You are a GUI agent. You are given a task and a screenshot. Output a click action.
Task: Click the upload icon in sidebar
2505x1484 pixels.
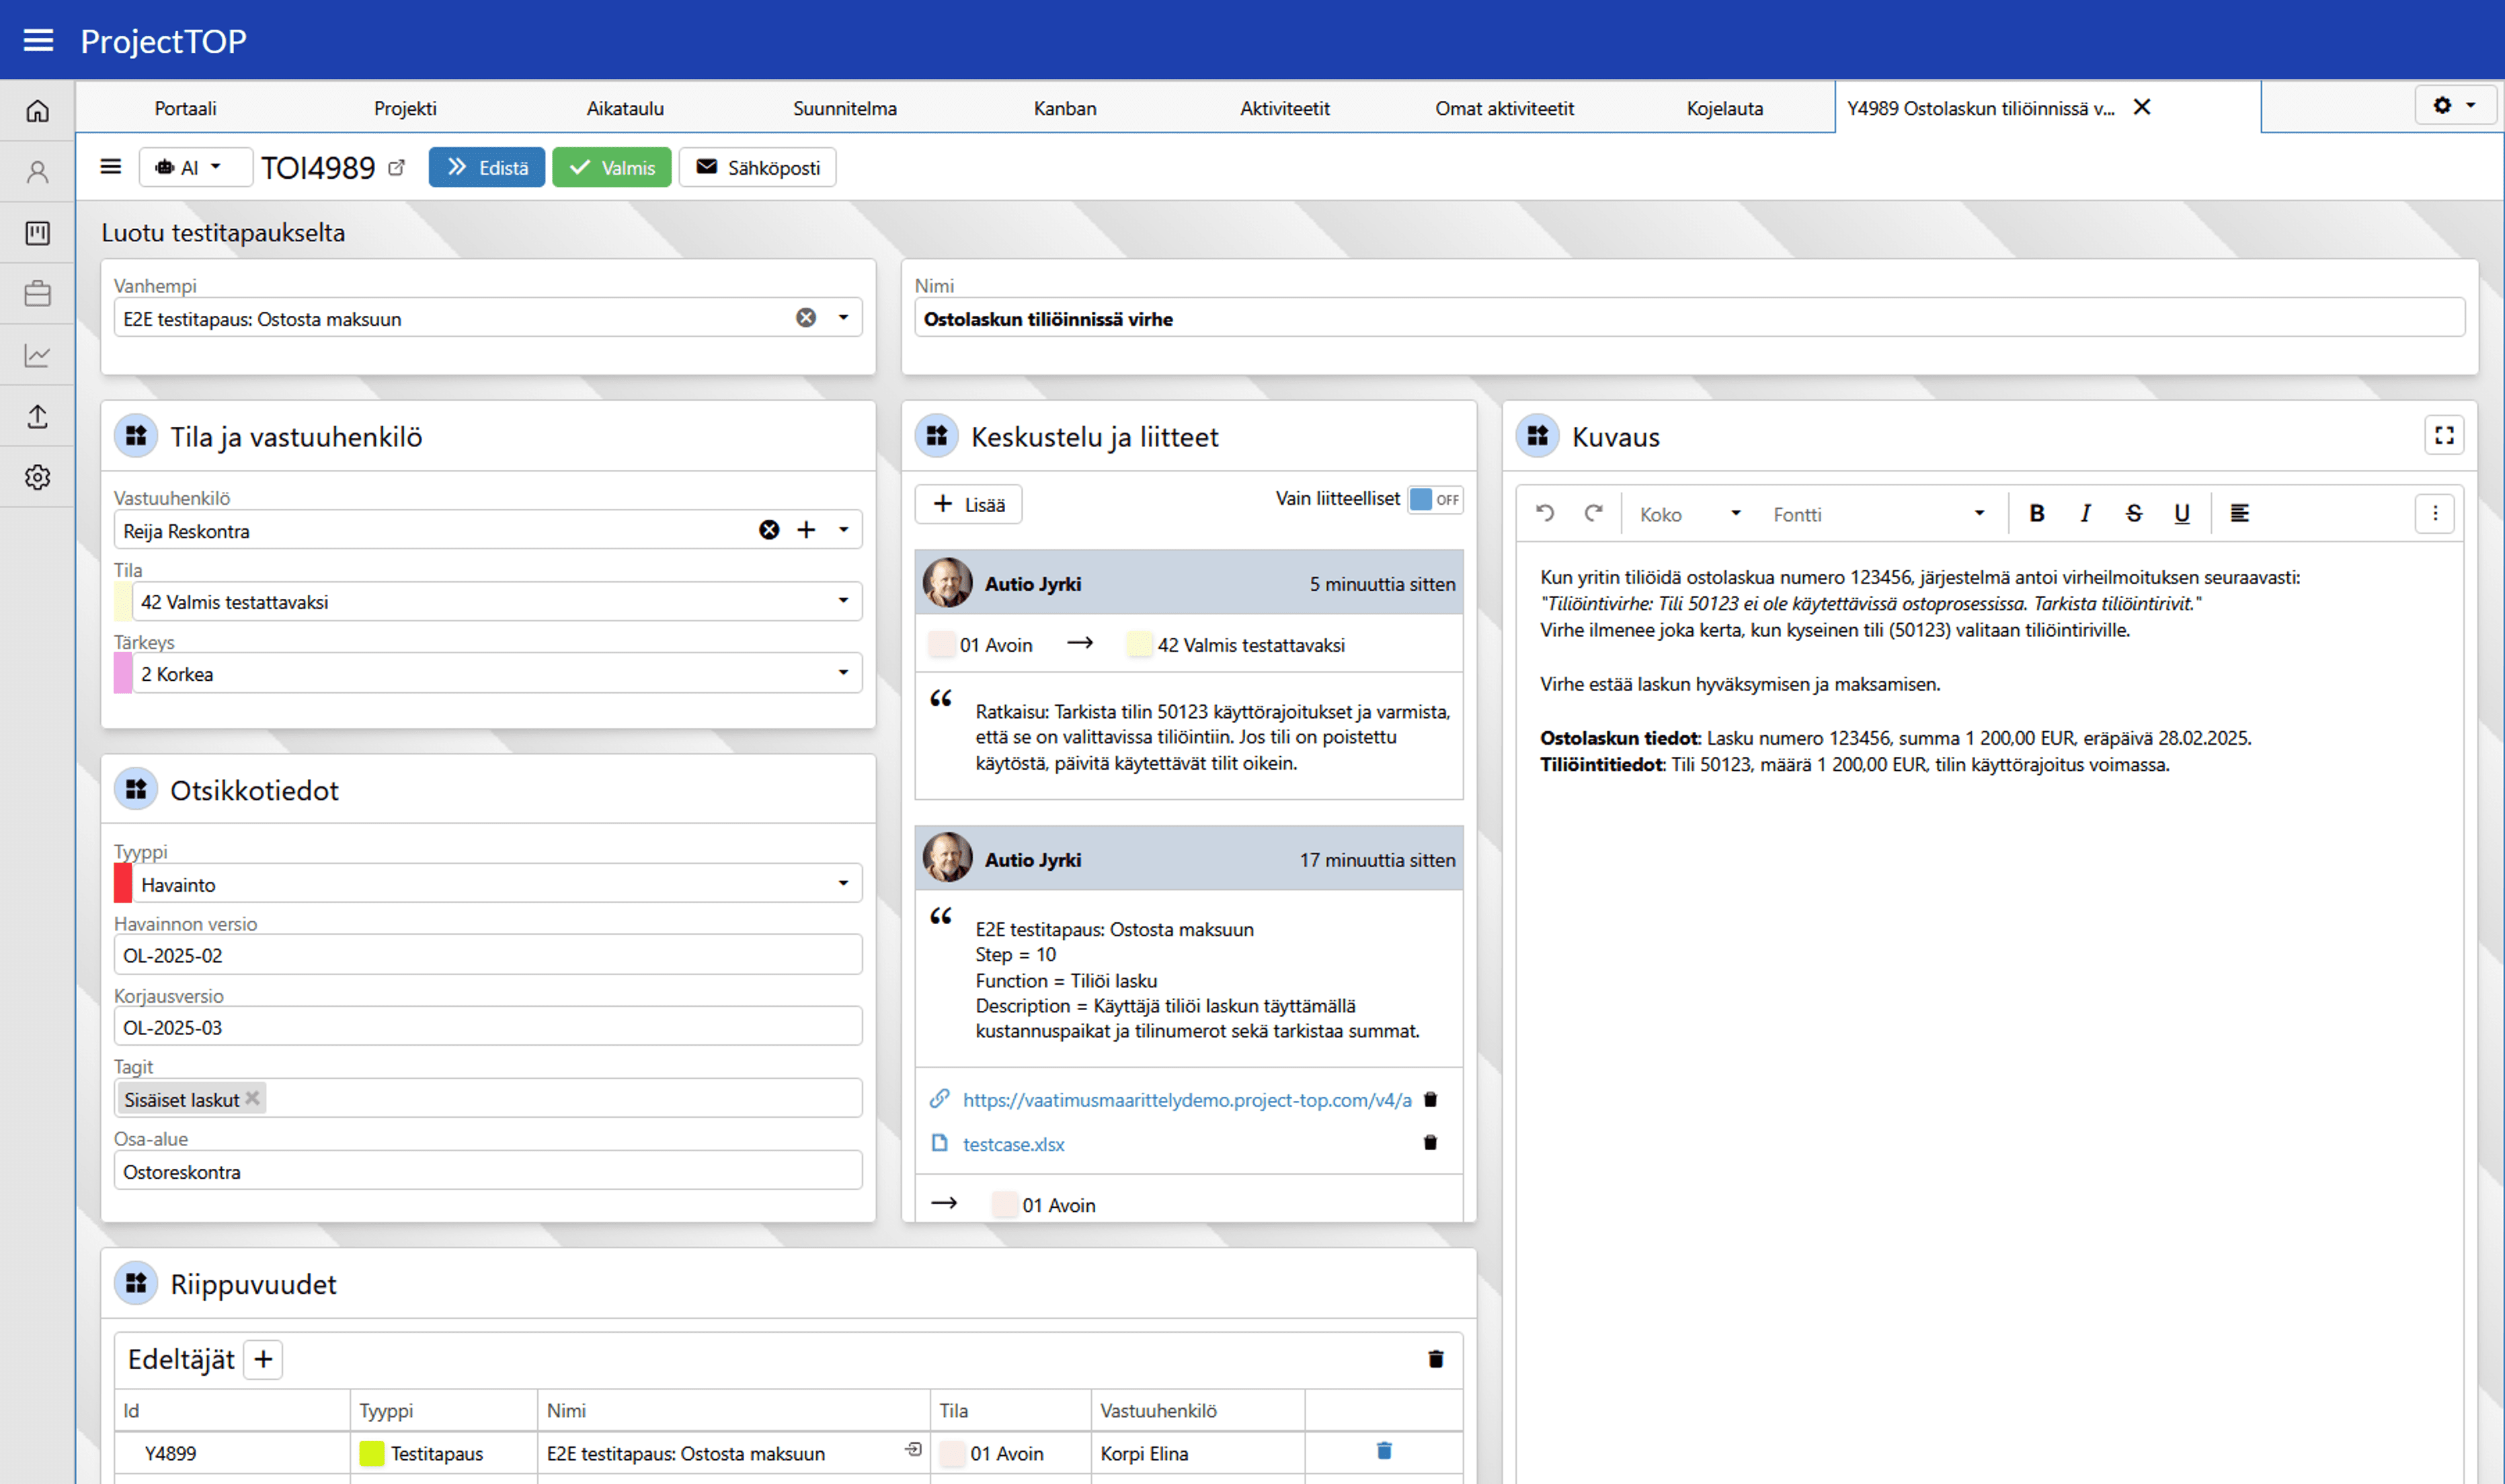click(37, 416)
